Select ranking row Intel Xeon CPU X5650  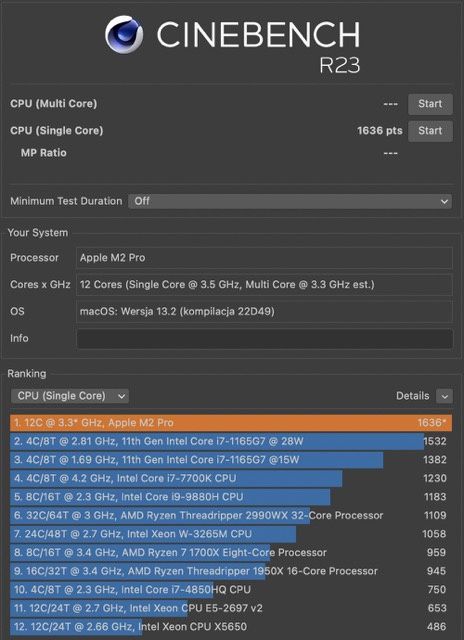[231, 627]
